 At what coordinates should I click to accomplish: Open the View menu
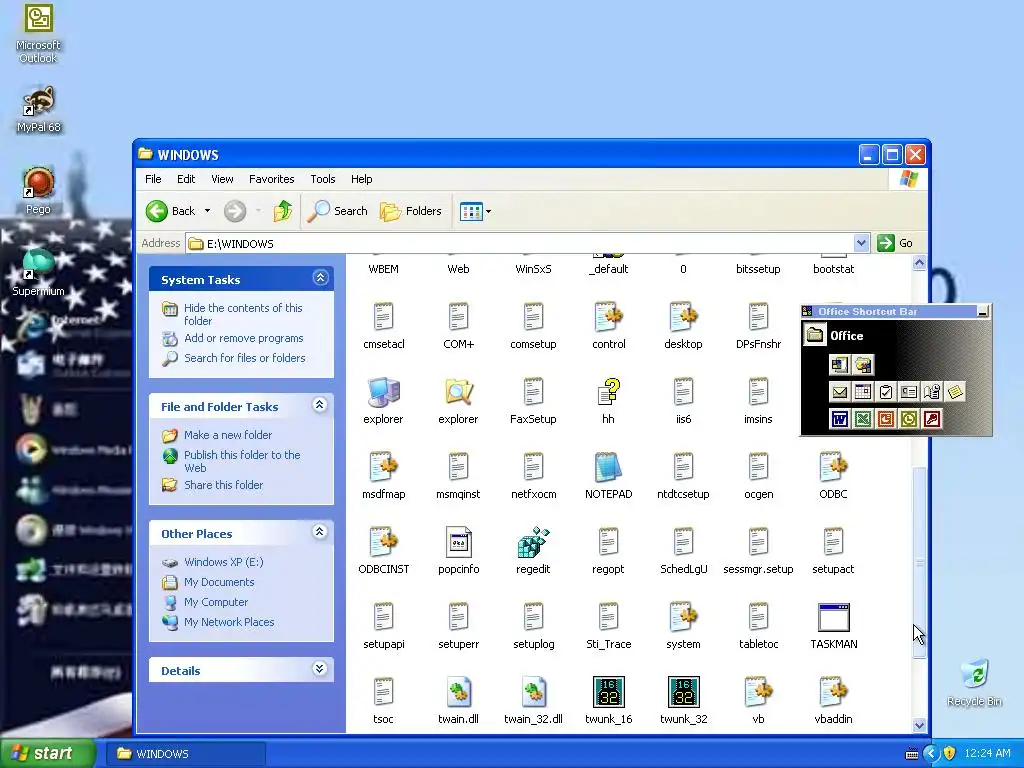222,179
